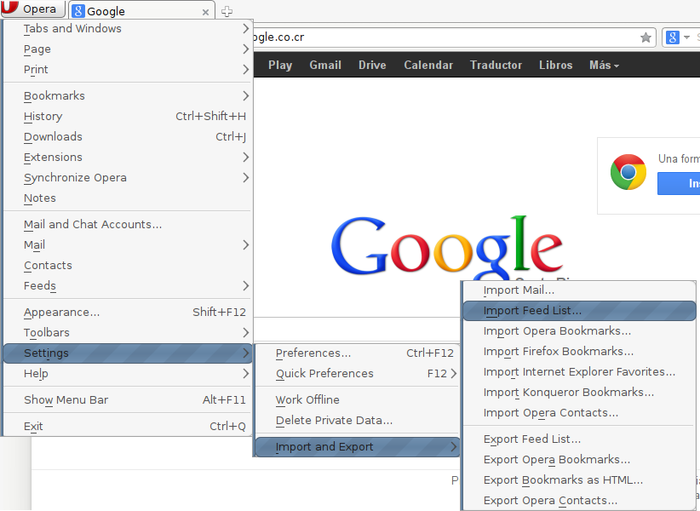
Task: Exit Opera from the menu
Action: (x=128, y=426)
